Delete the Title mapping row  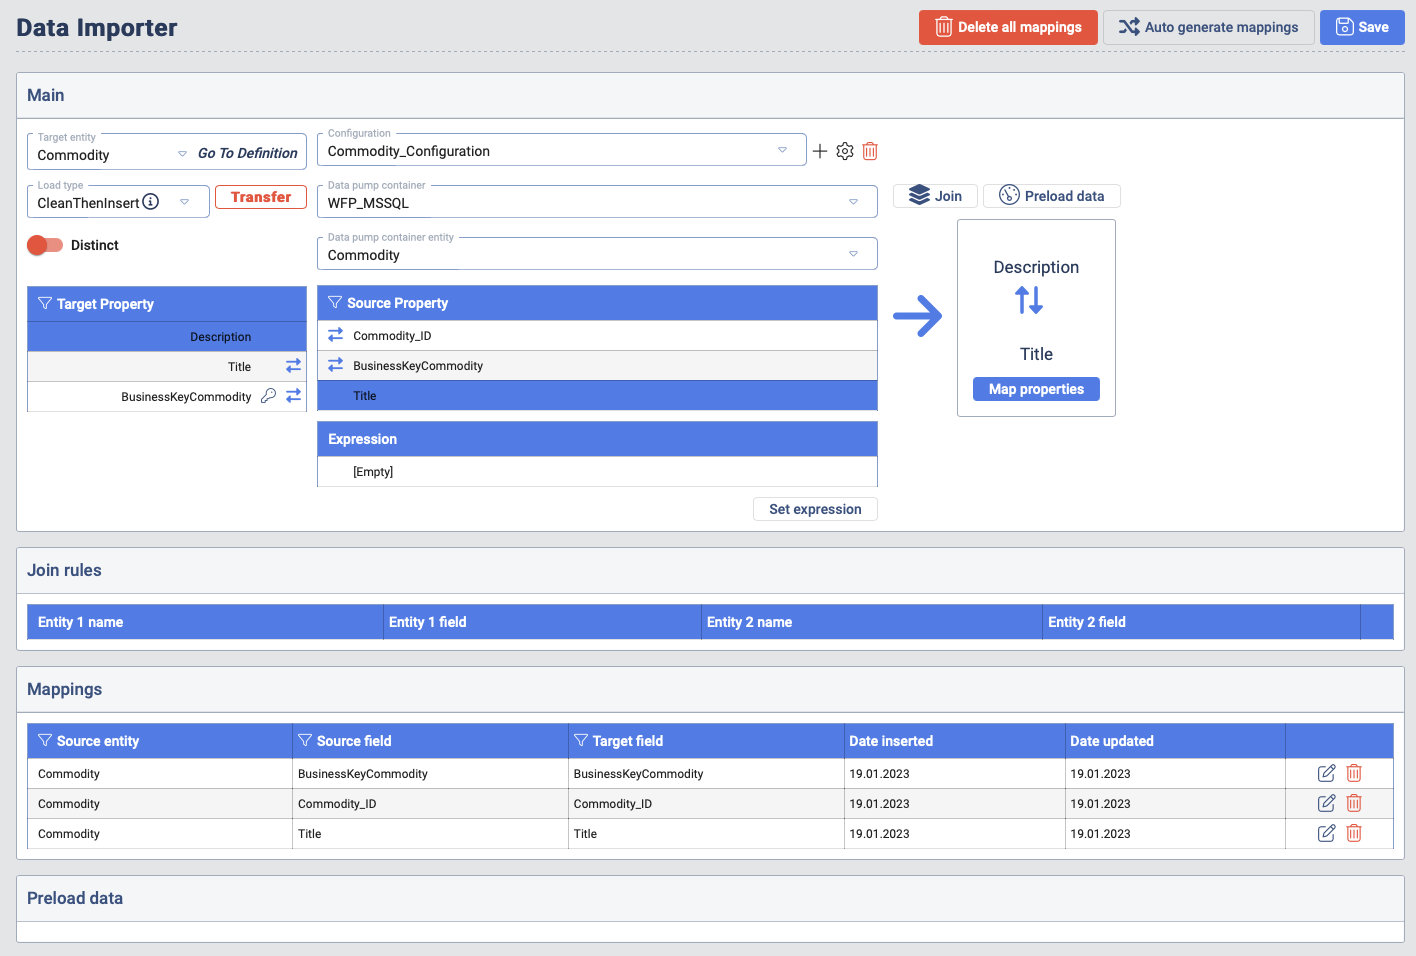coord(1354,833)
